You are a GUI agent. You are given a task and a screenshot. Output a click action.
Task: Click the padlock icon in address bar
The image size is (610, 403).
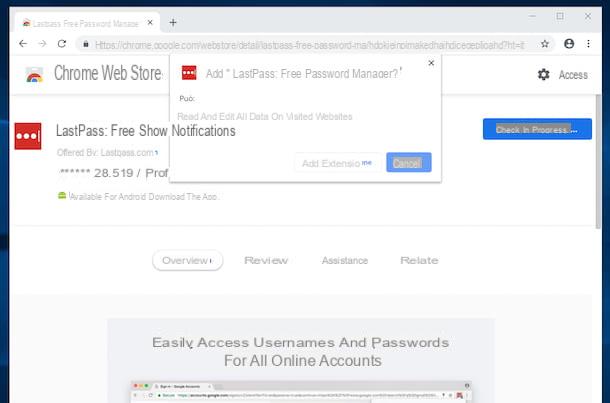click(86, 44)
